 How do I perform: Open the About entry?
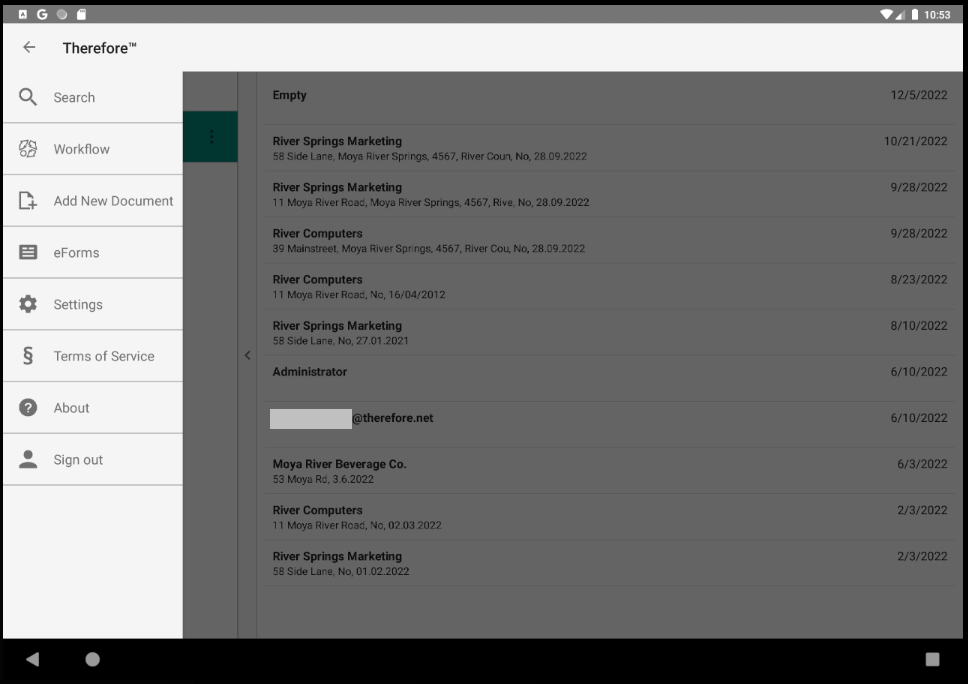(93, 408)
